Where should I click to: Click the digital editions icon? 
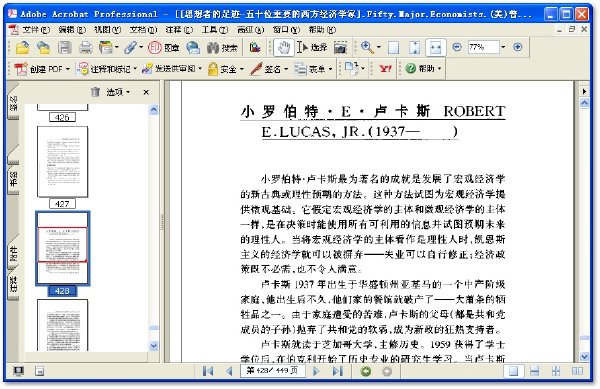pyautogui.click(x=255, y=47)
